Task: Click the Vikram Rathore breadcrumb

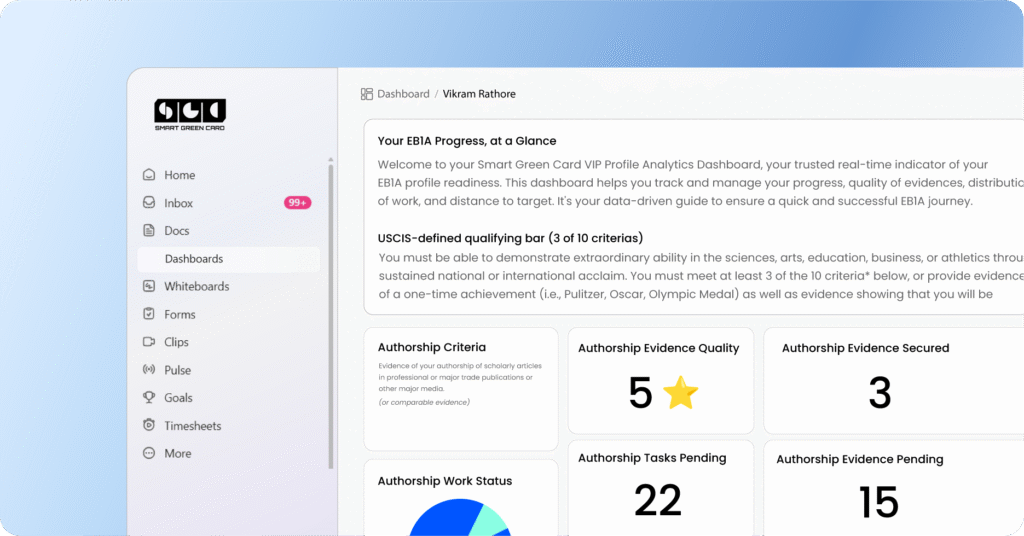Action: 479,94
